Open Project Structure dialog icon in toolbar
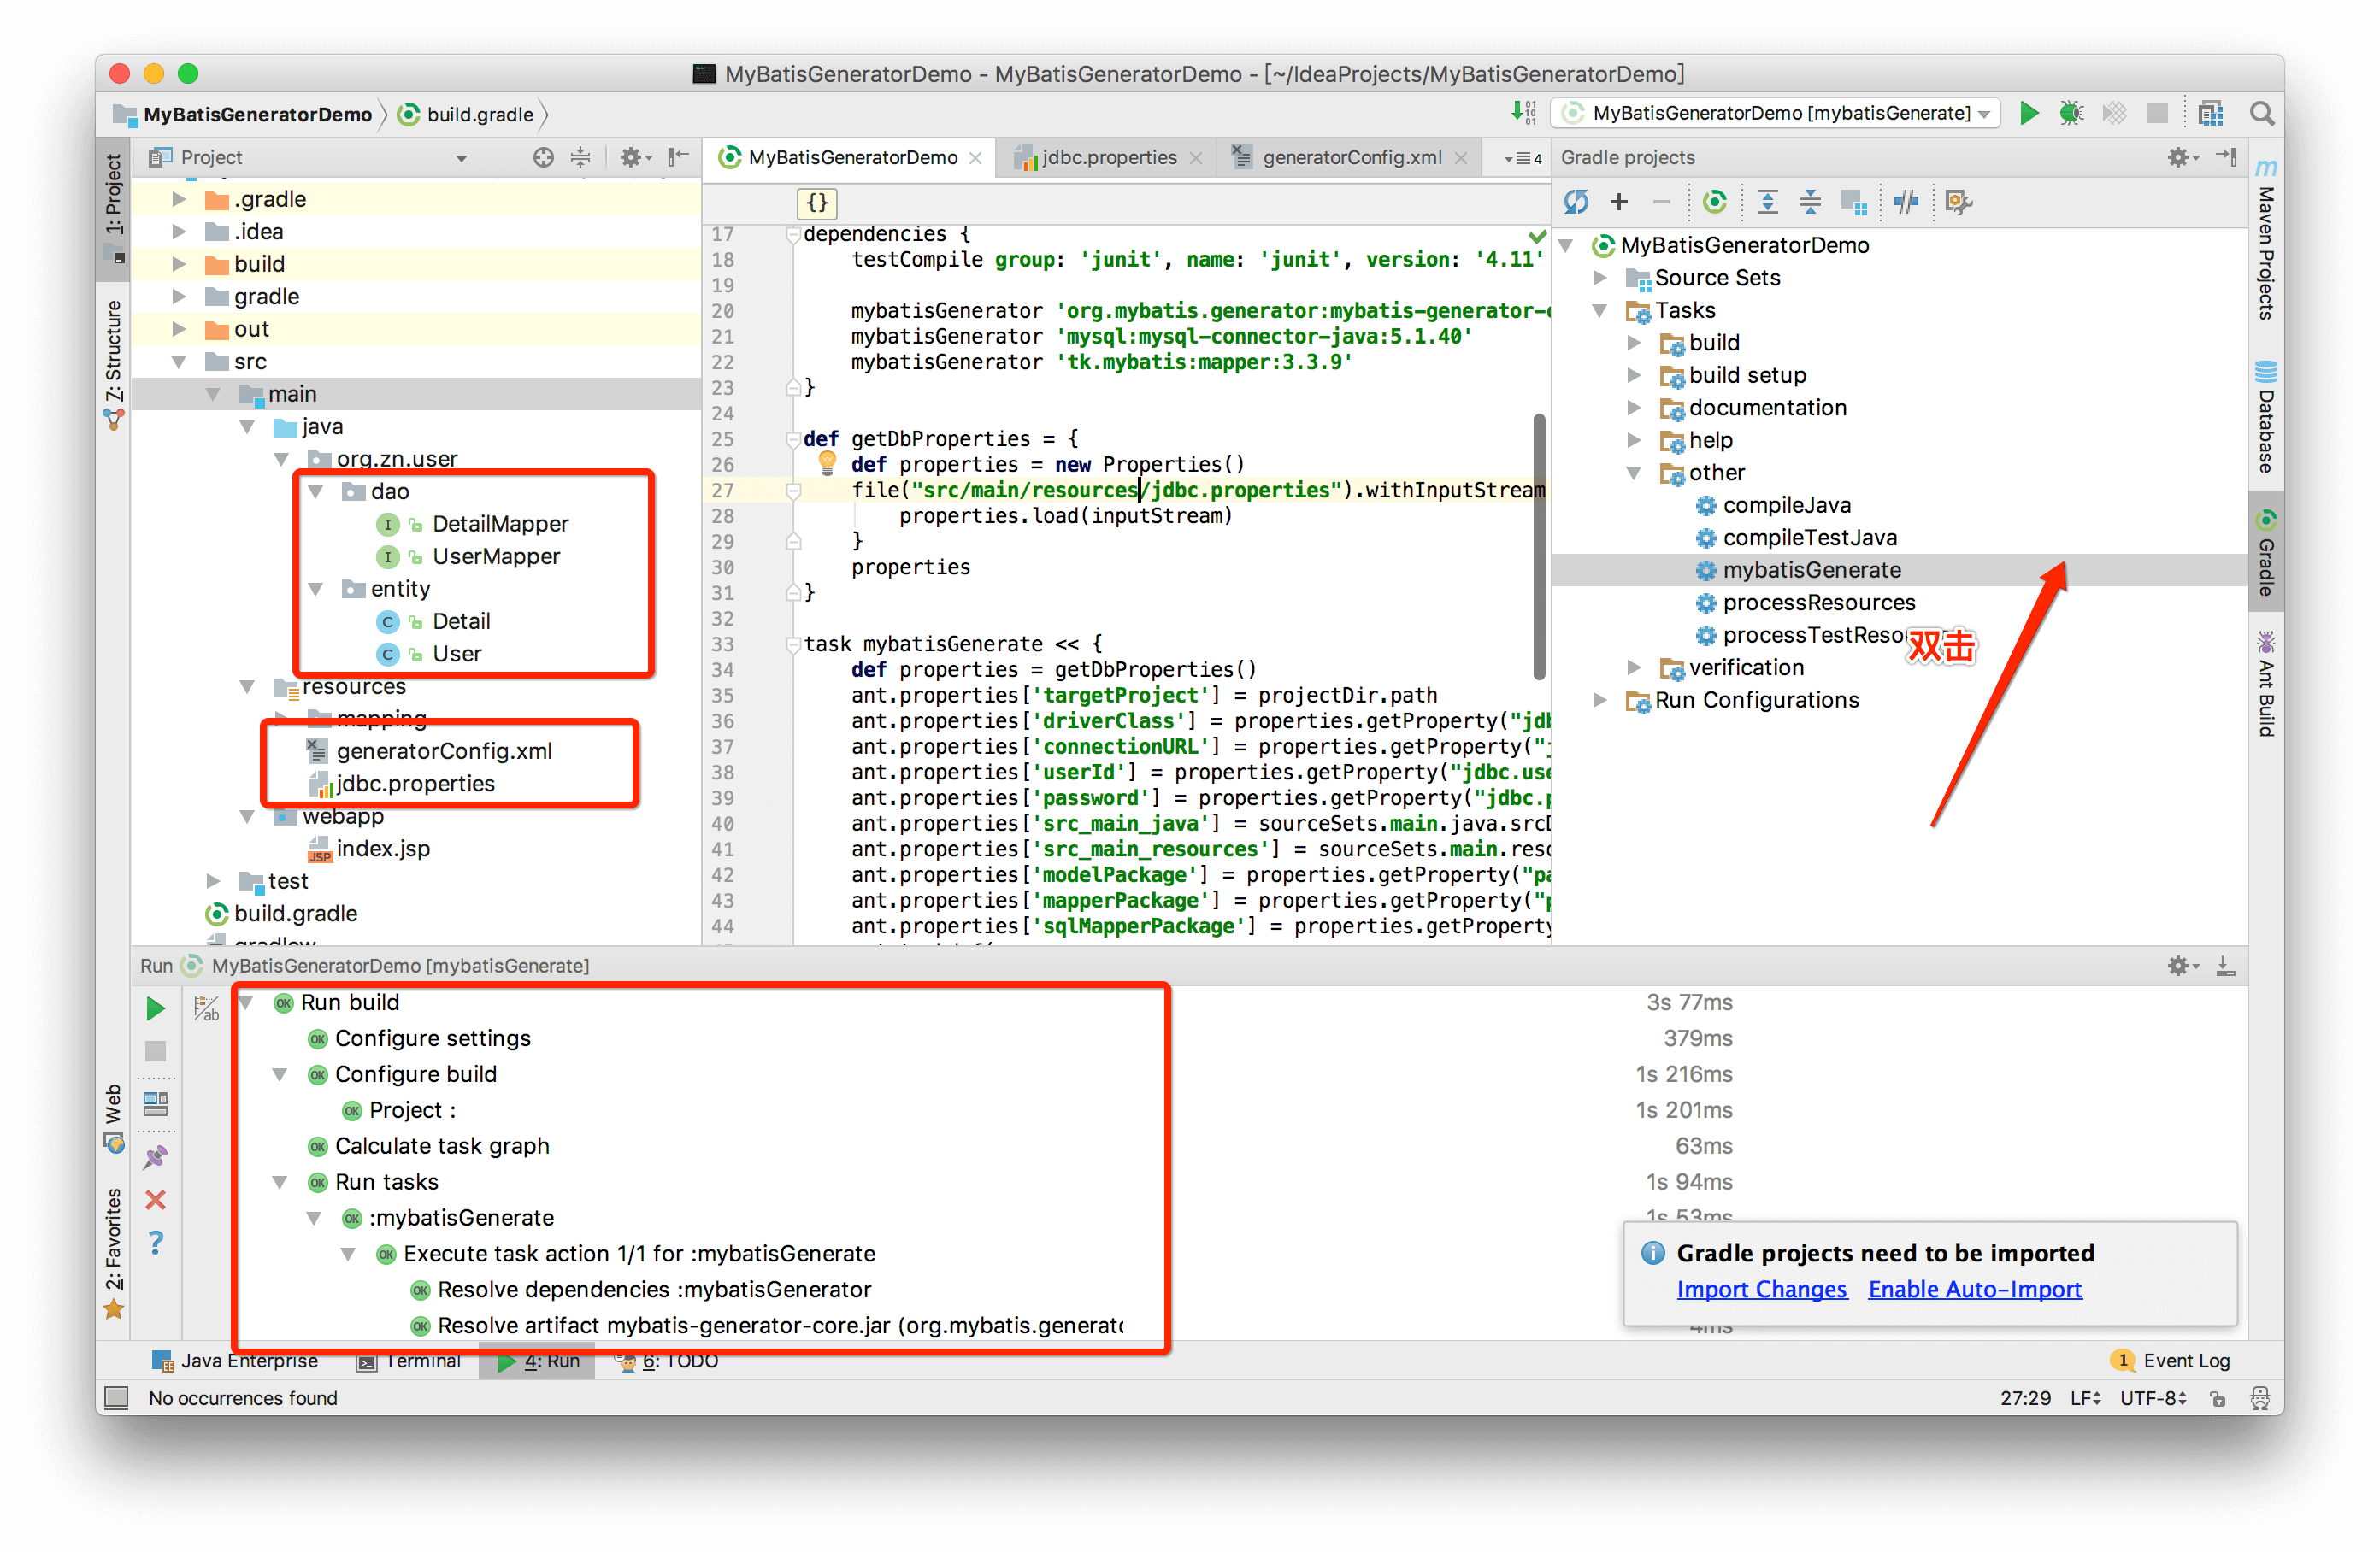The width and height of the screenshot is (2380, 1552). (x=2210, y=113)
